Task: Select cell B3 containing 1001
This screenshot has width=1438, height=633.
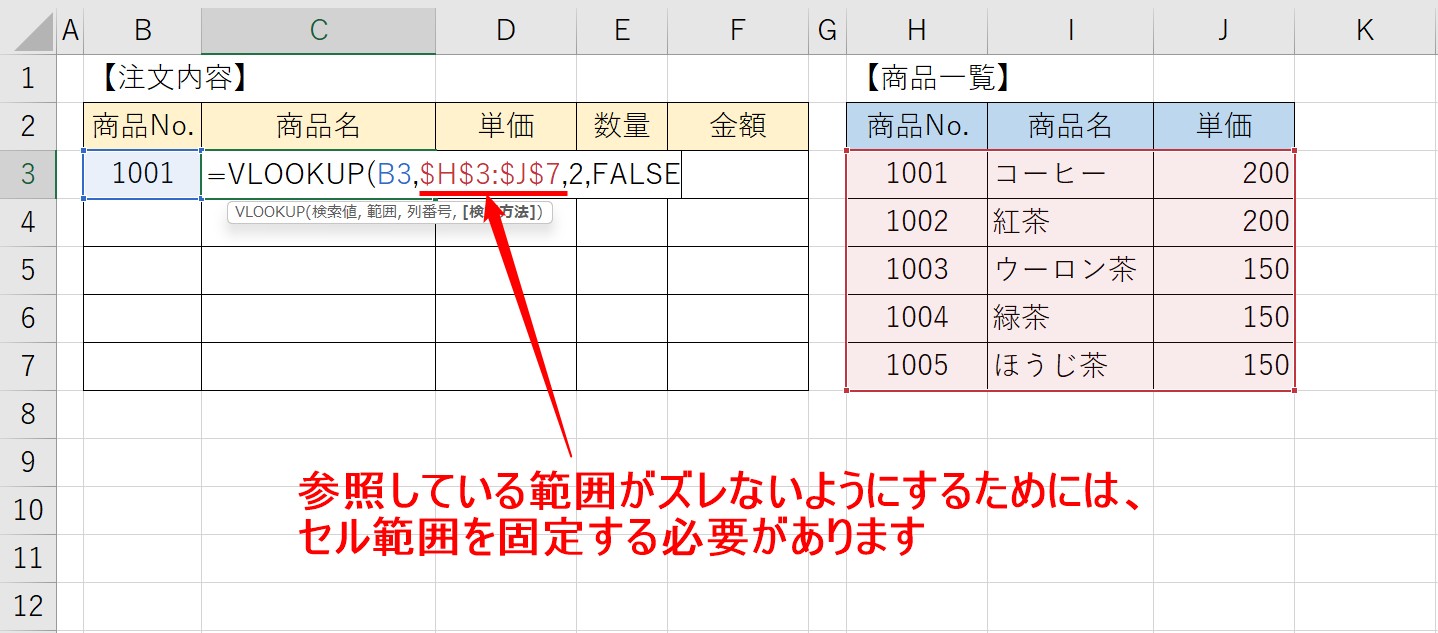Action: point(142,174)
